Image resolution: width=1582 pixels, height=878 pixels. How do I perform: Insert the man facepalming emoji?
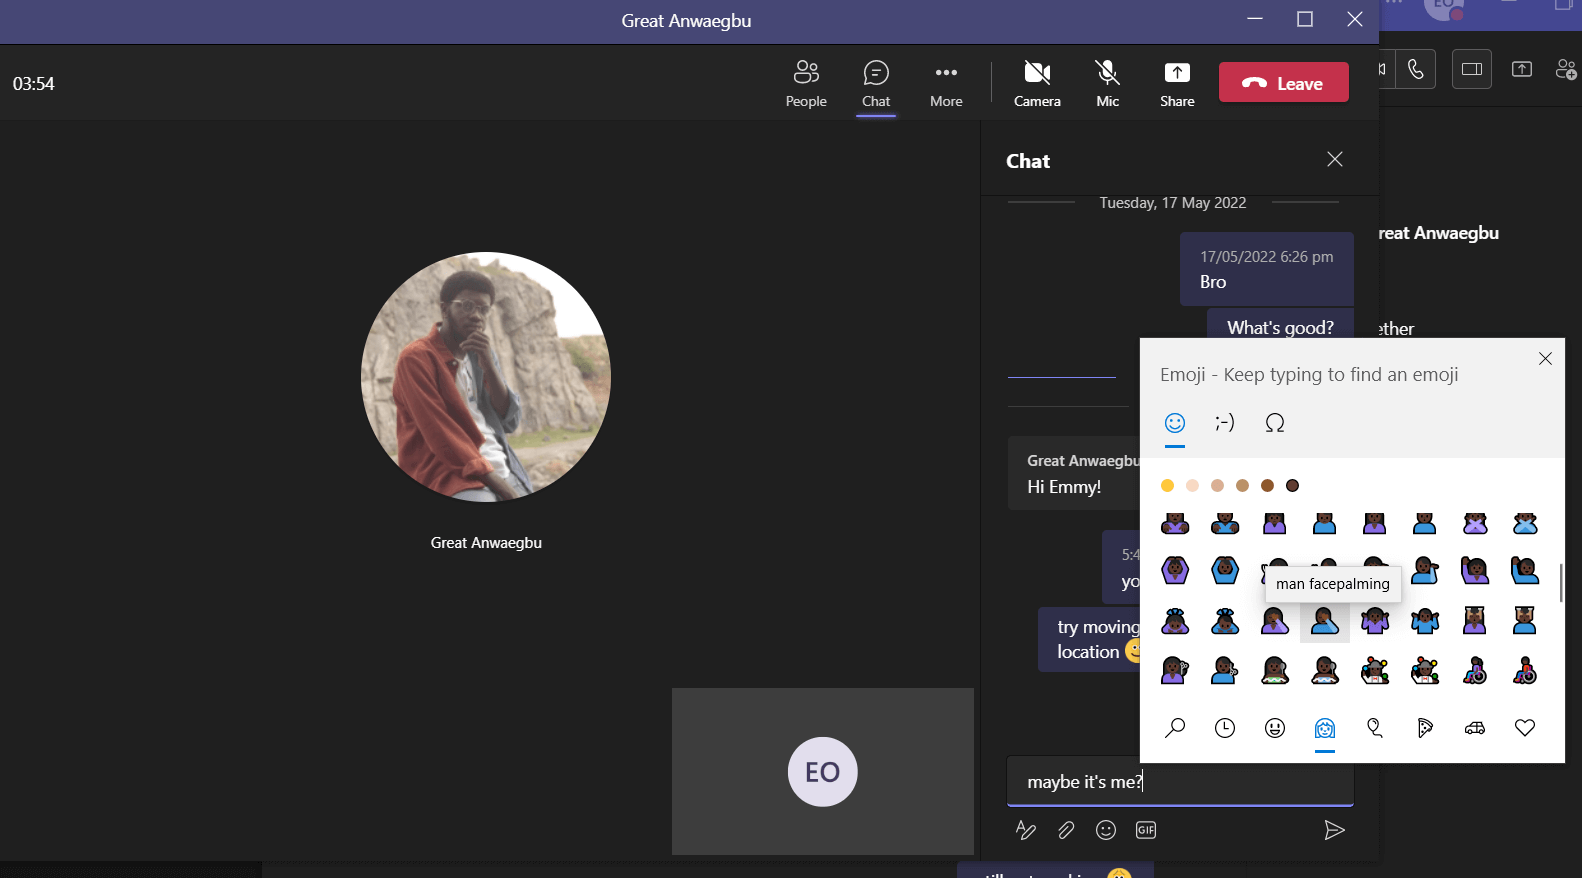point(1325,622)
